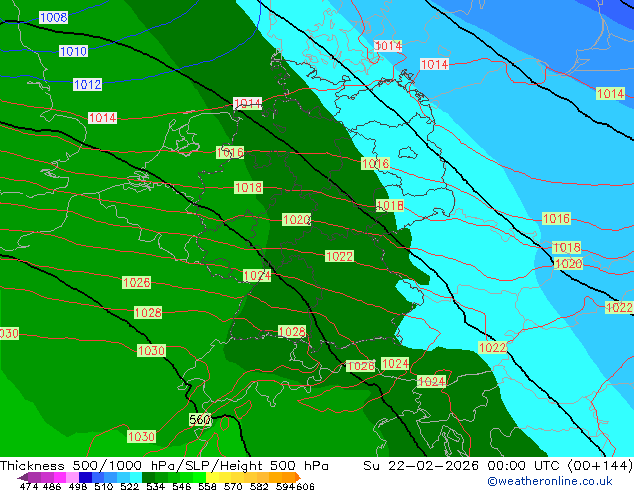
Task: Click the bright yellow legend swatch at 558
Action: 212,477
